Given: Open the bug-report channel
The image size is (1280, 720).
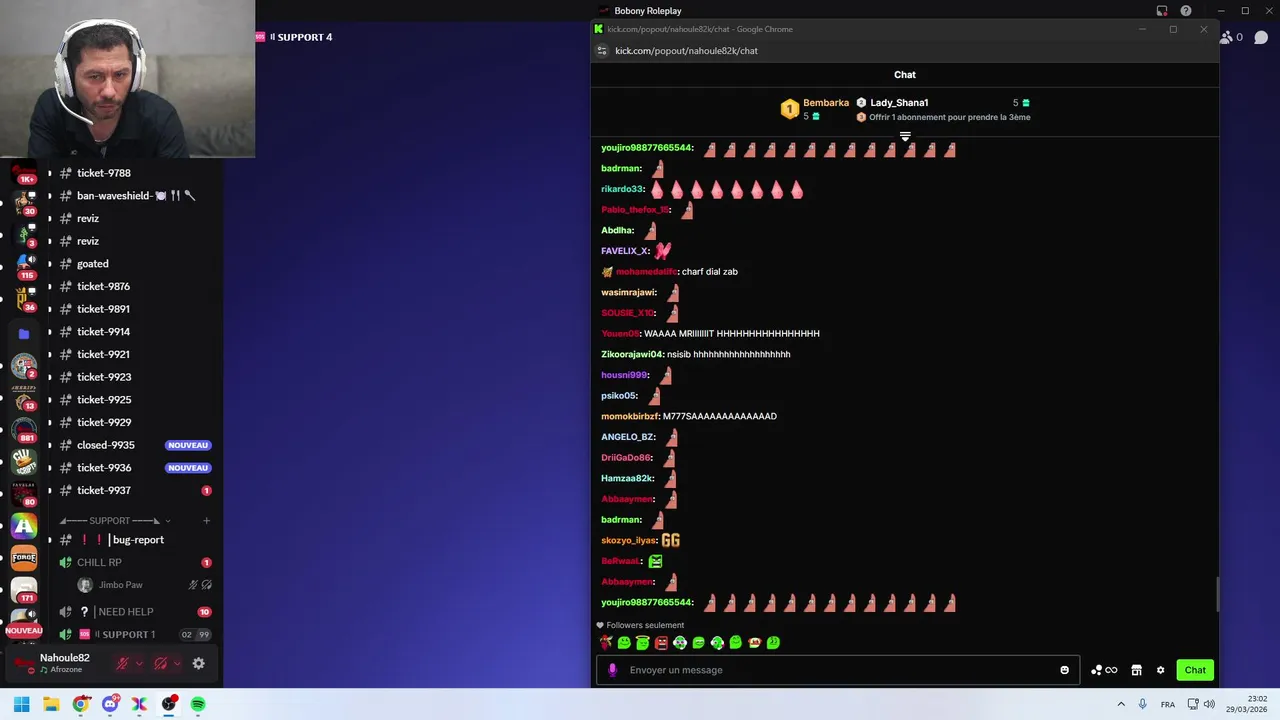Looking at the screenshot, I should [135, 540].
